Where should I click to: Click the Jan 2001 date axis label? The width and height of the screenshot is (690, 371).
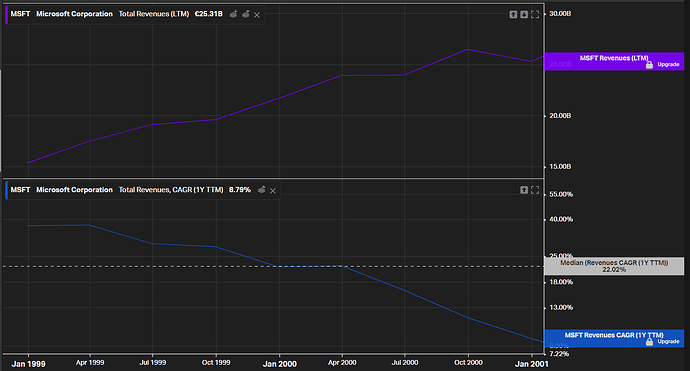(x=532, y=364)
